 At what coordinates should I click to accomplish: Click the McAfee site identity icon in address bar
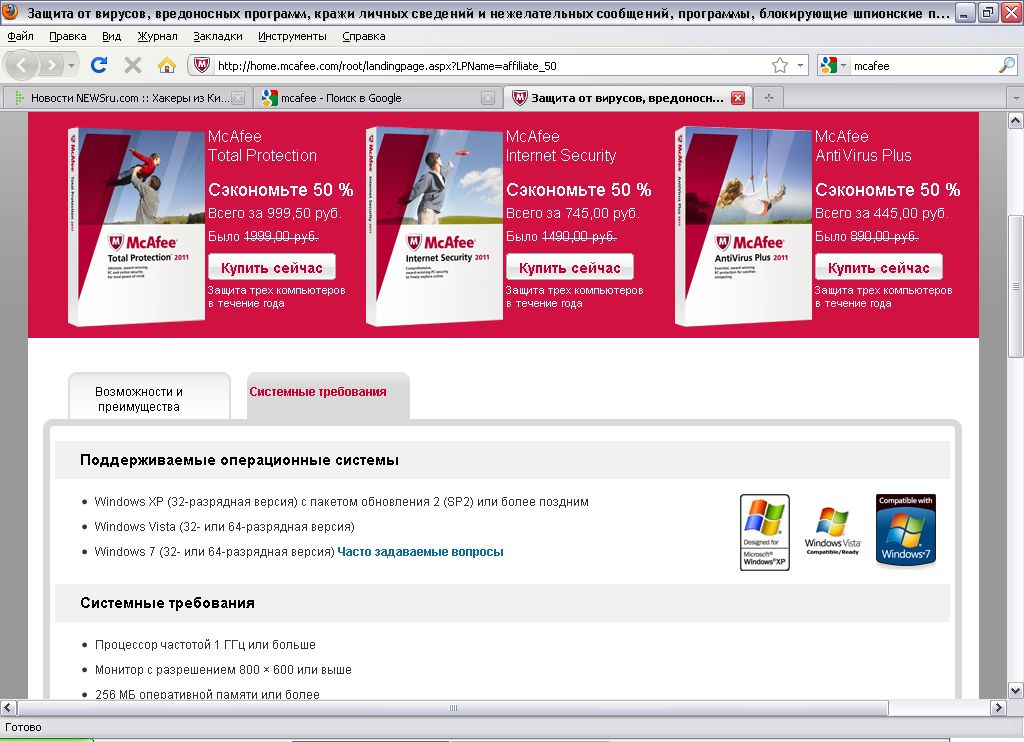point(202,65)
